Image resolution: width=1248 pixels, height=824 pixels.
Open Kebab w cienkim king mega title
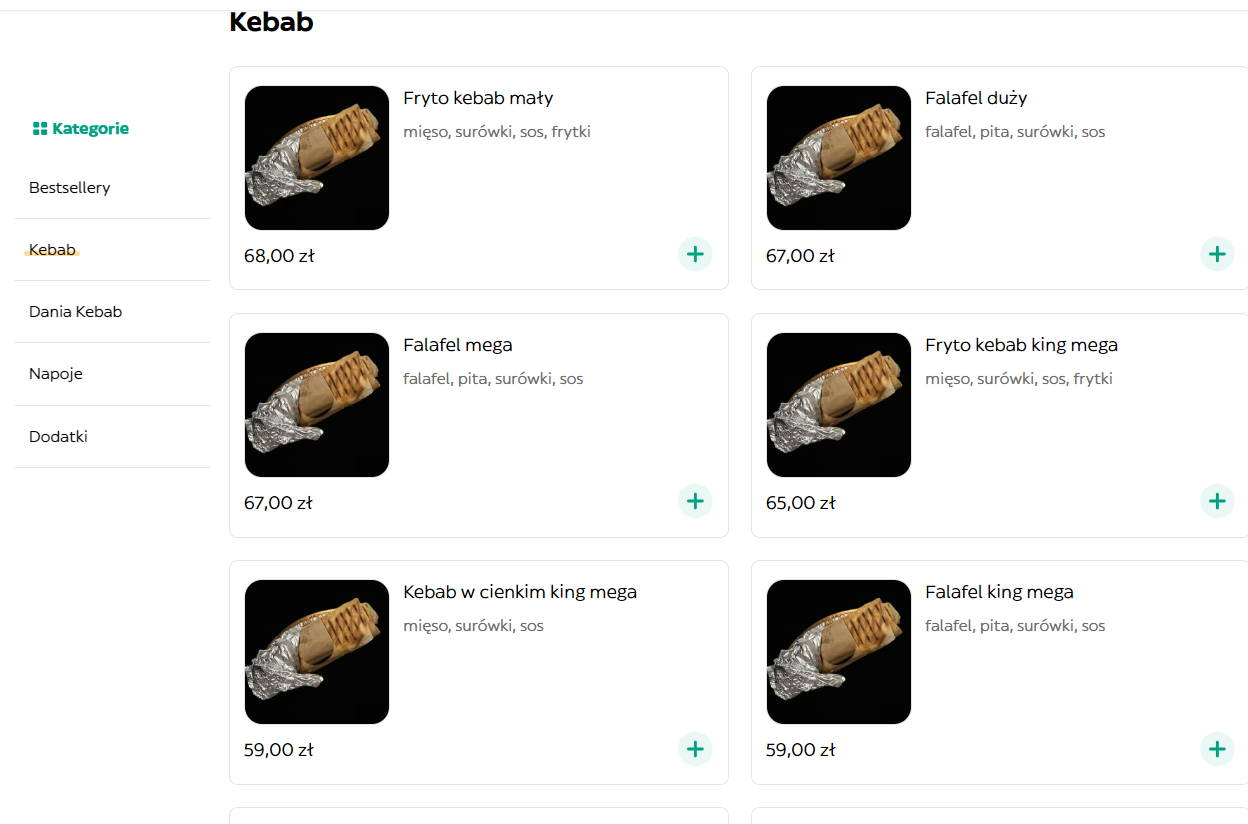[520, 592]
